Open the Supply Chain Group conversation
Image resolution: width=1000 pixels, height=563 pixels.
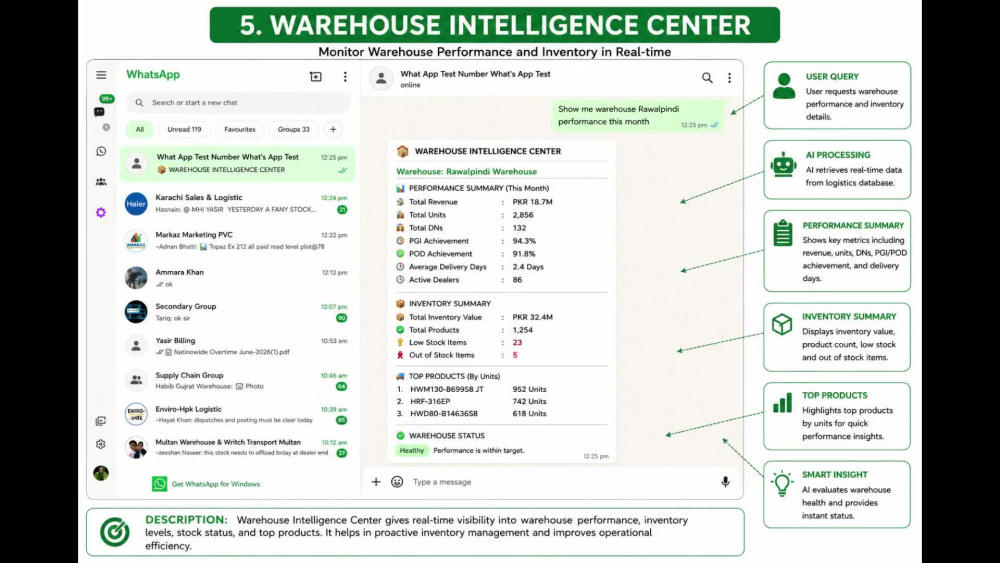click(x=237, y=380)
